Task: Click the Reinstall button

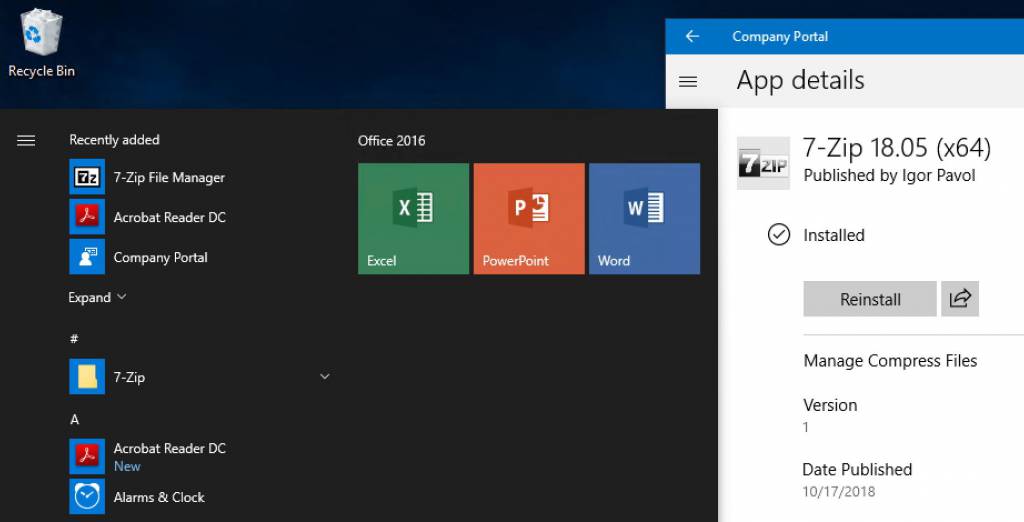Action: 870,299
